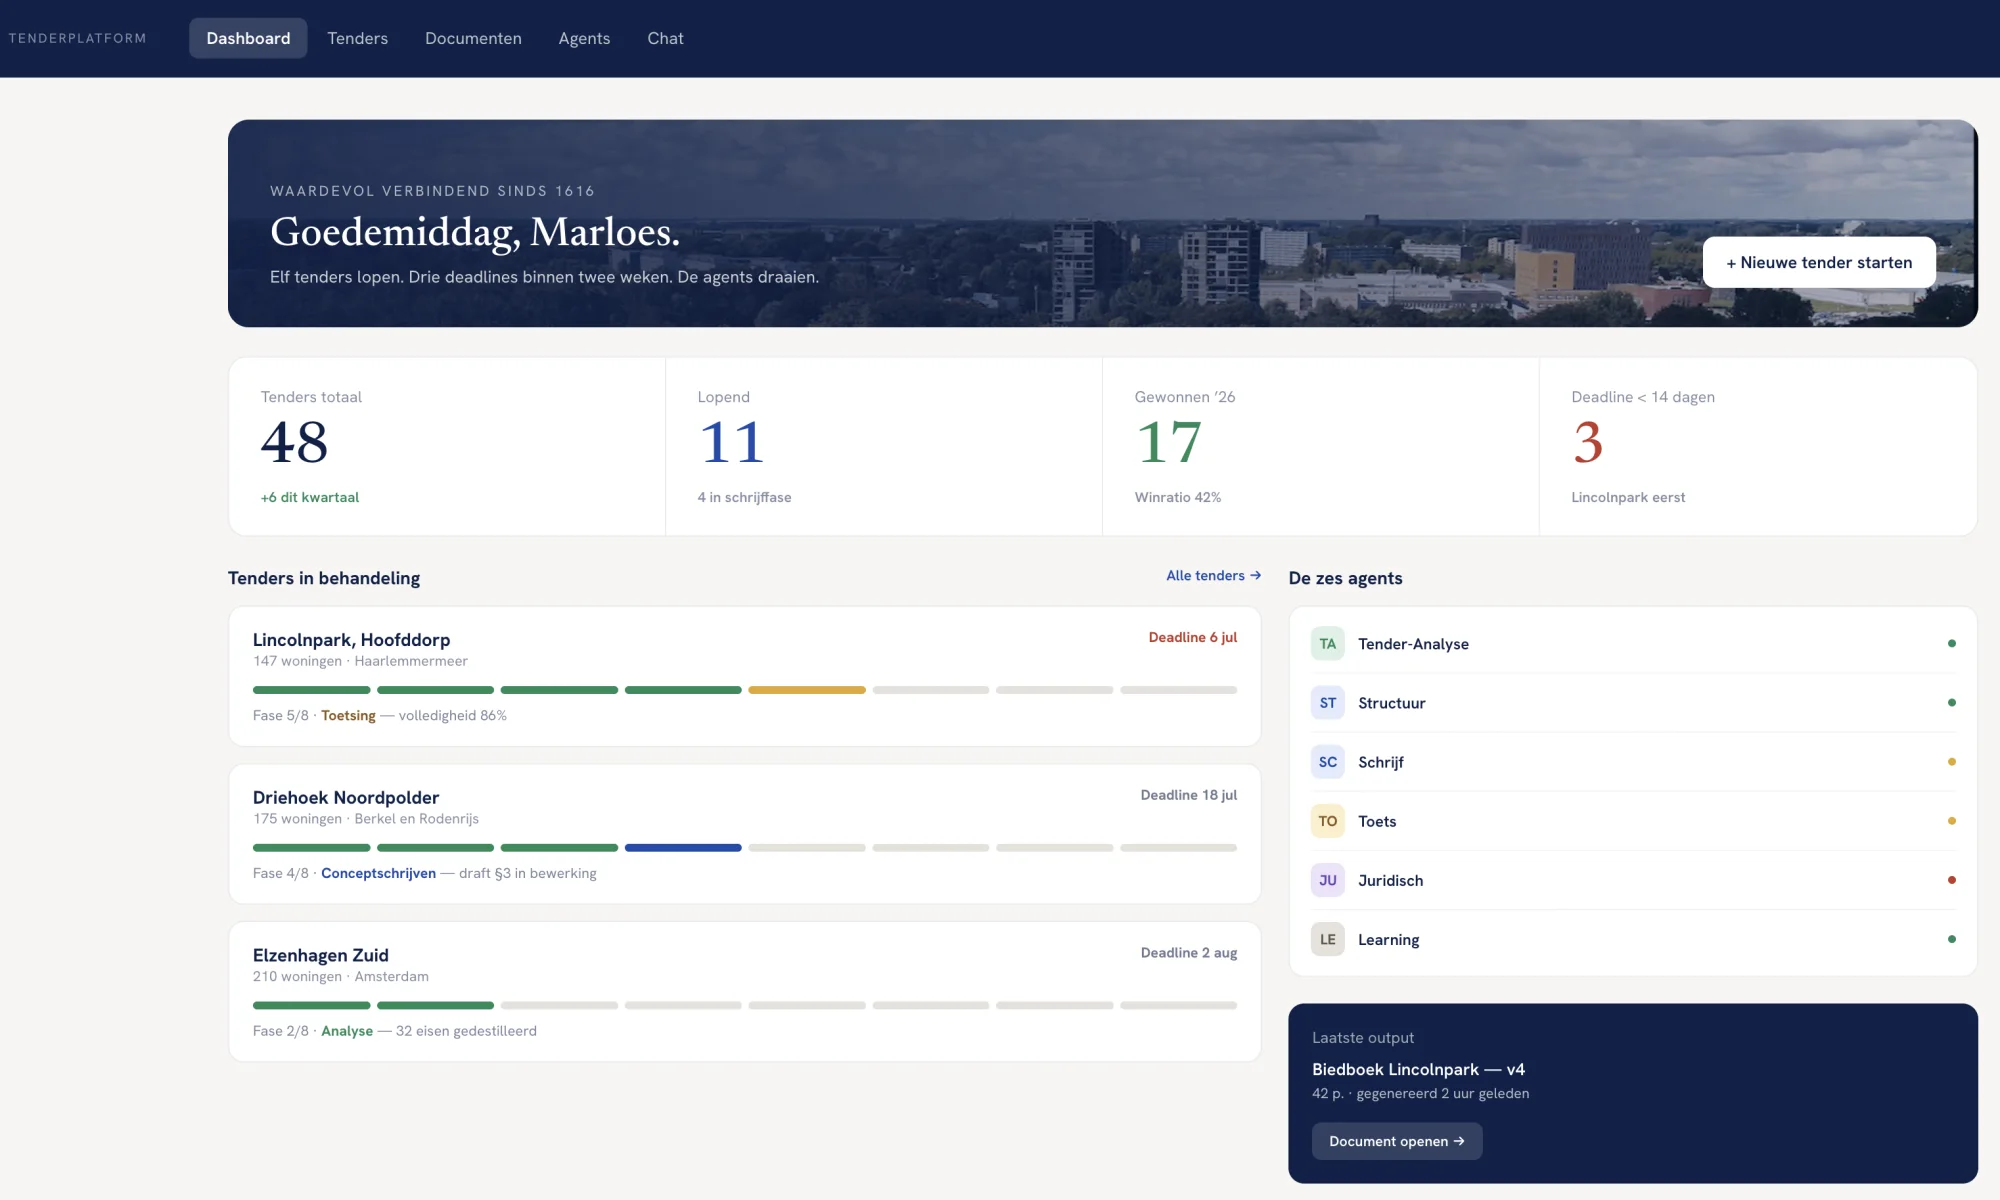The height and width of the screenshot is (1200, 2000).
Task: Click the Deadline < 14 dagen stat card
Action: pos(1758,446)
